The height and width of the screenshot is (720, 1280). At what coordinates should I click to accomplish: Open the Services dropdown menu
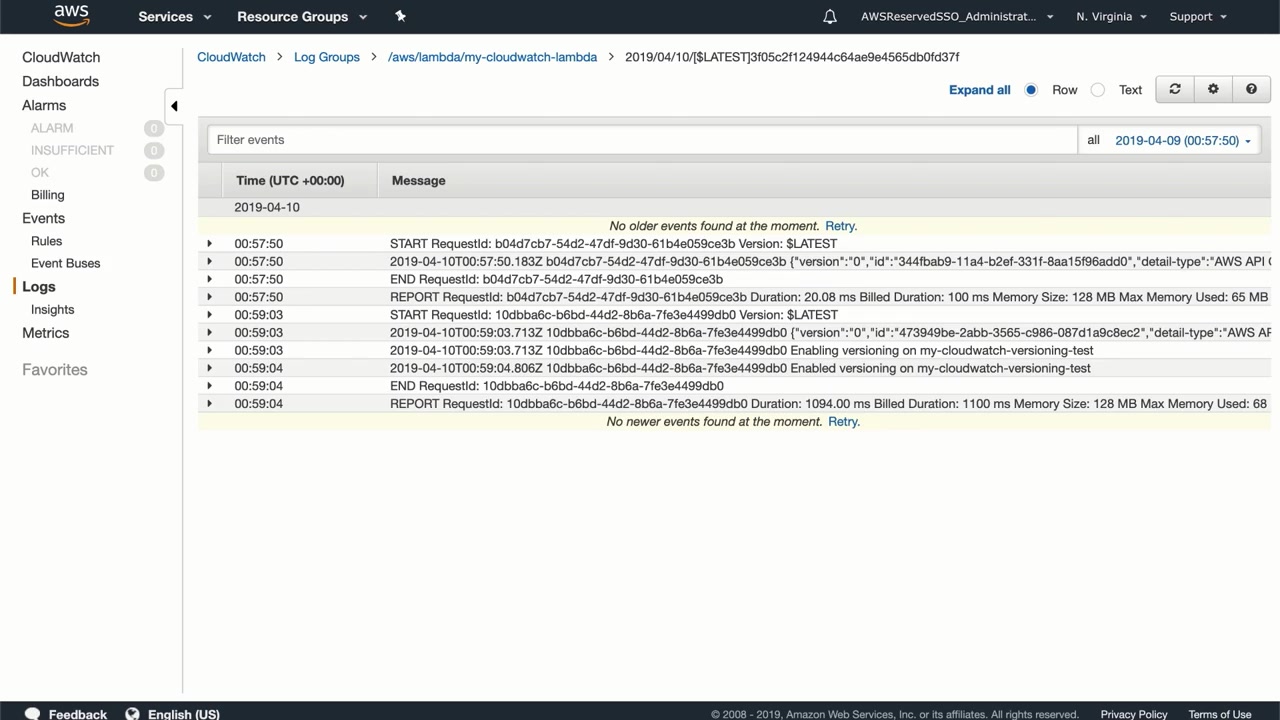tap(175, 16)
